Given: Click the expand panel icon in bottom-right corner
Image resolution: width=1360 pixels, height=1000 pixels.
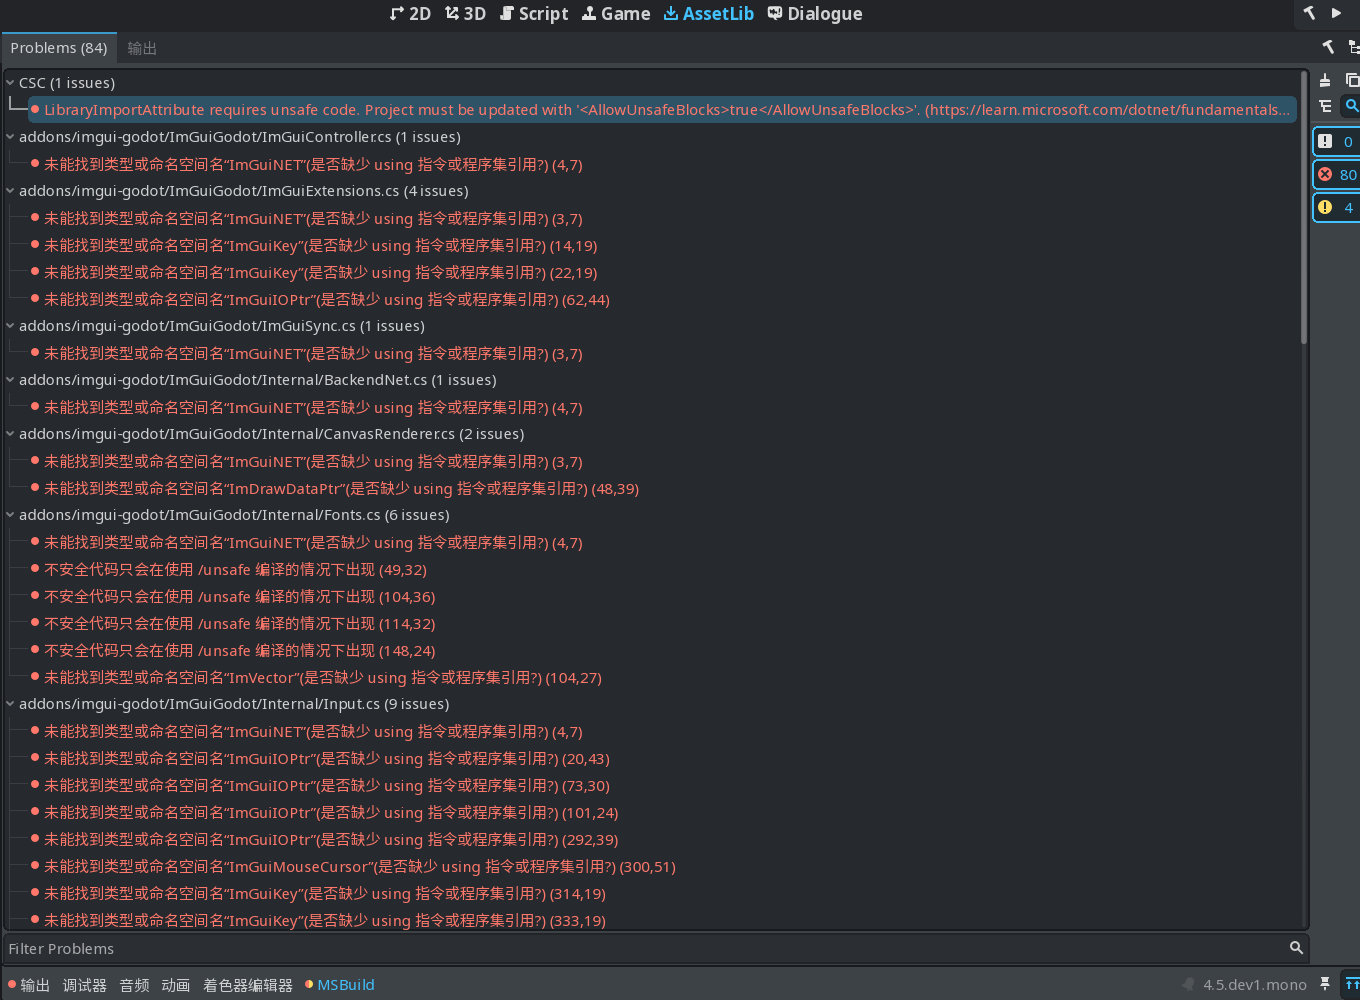Looking at the screenshot, I should tap(1352, 984).
